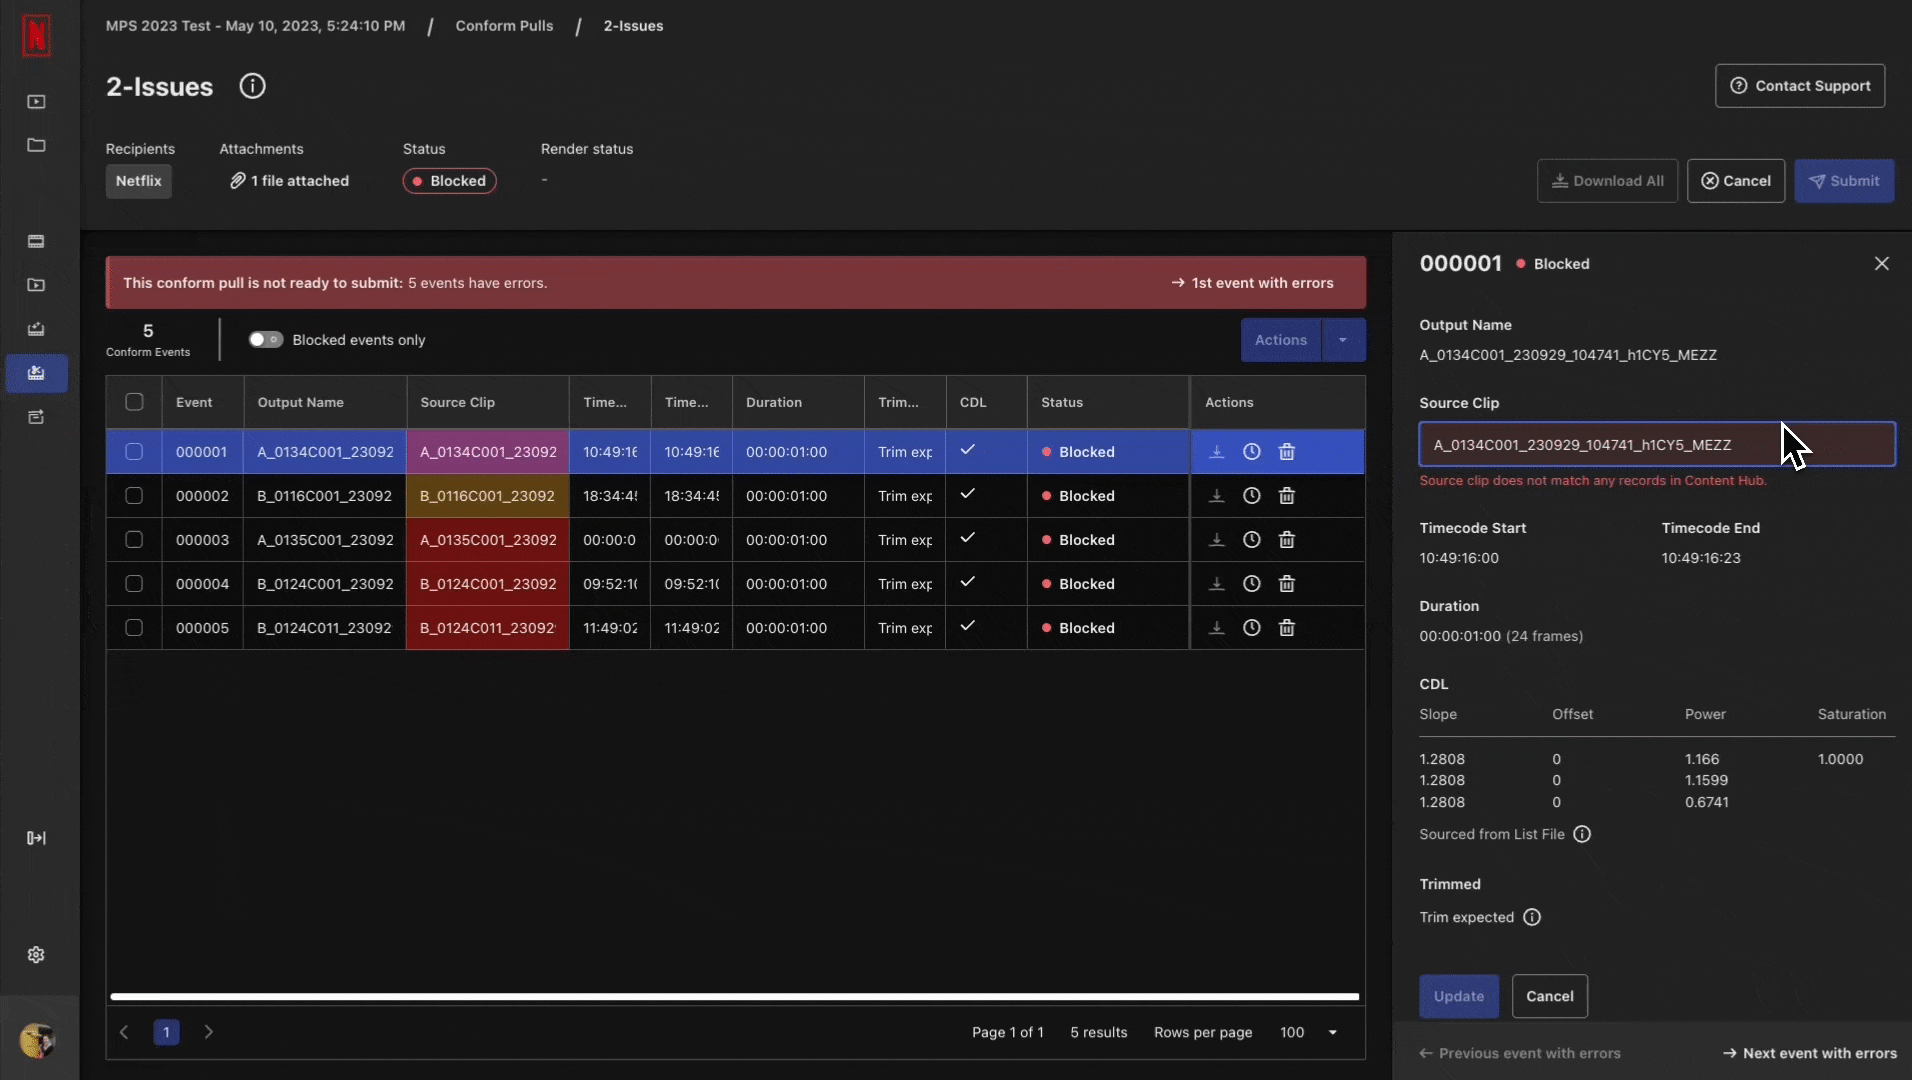Open the Conform Pulls breadcrumb

point(504,26)
